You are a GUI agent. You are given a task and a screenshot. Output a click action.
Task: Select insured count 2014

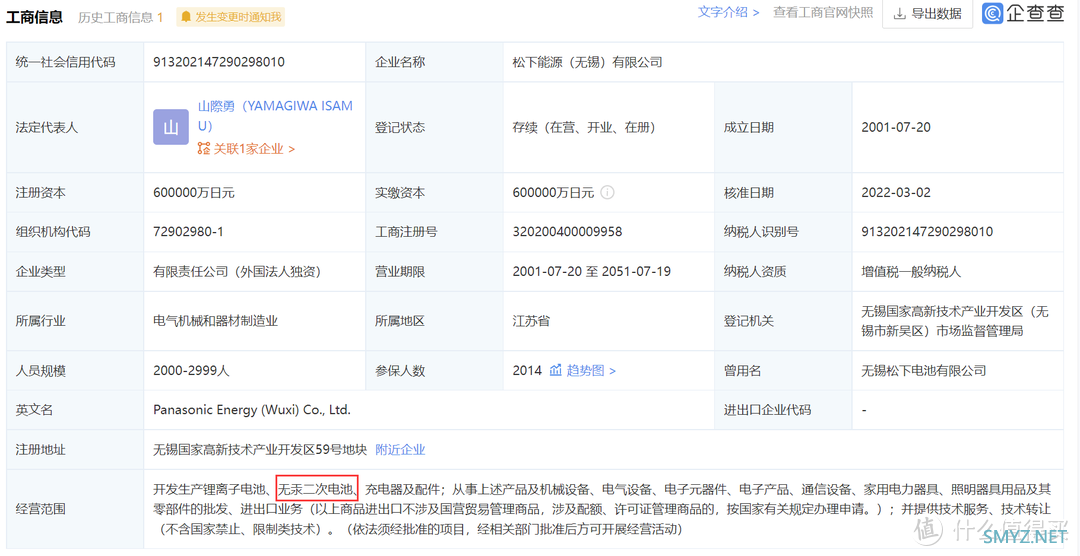528,371
